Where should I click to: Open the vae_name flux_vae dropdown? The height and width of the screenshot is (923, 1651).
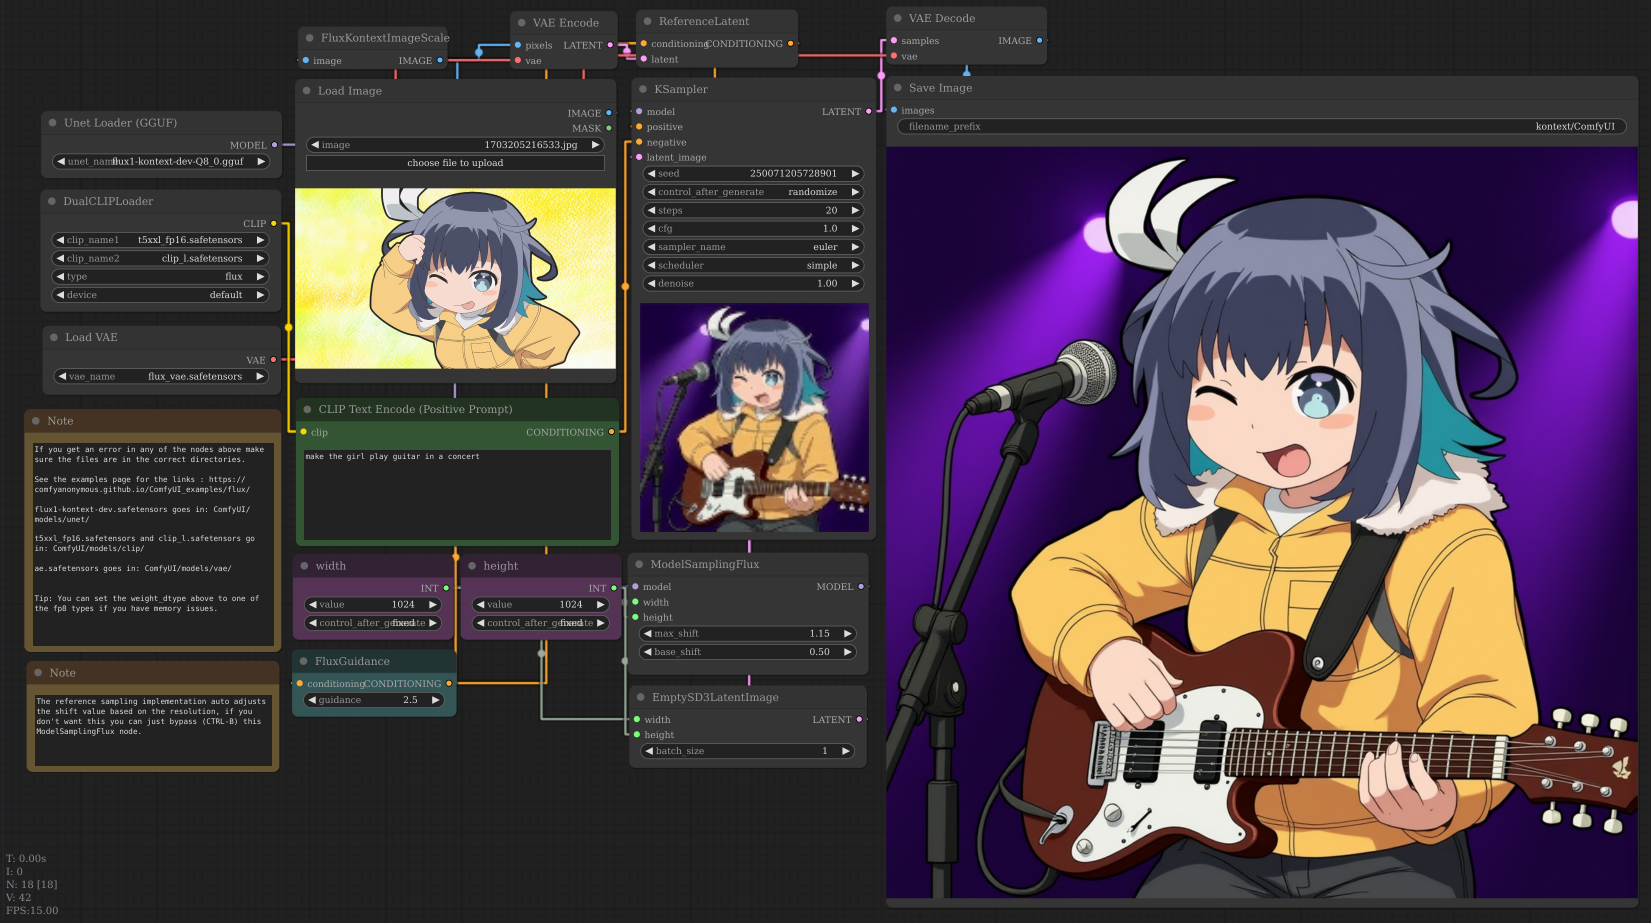point(162,376)
